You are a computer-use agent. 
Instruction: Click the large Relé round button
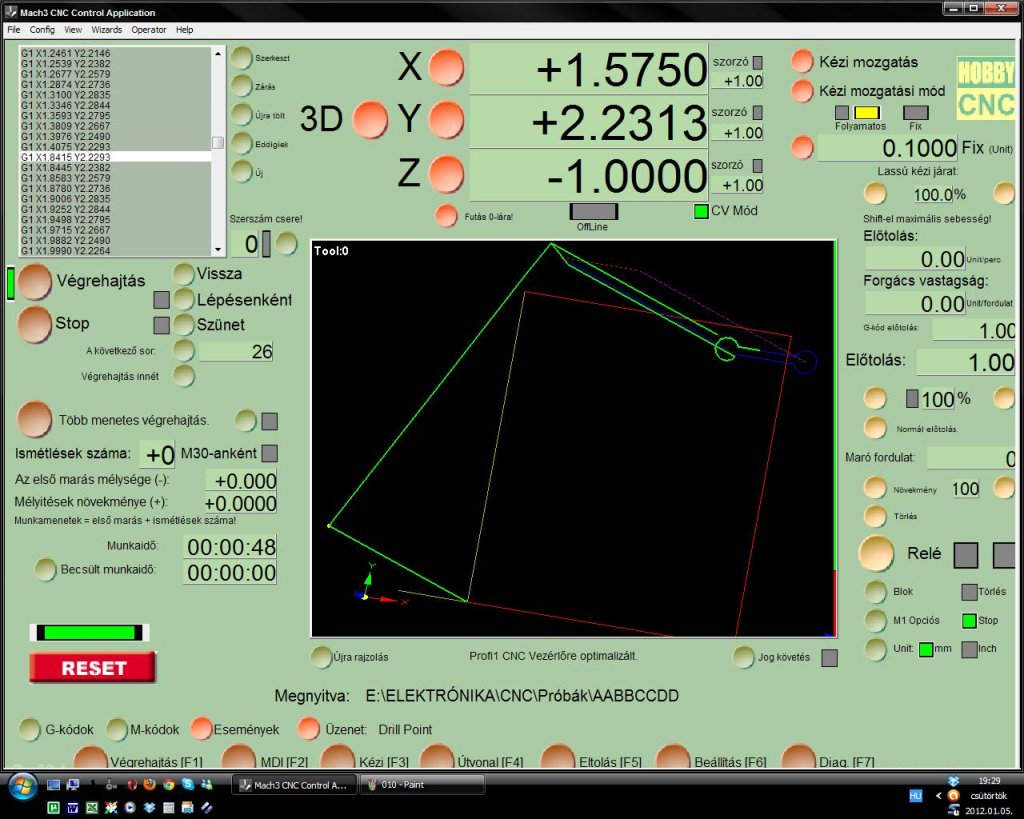(876, 554)
